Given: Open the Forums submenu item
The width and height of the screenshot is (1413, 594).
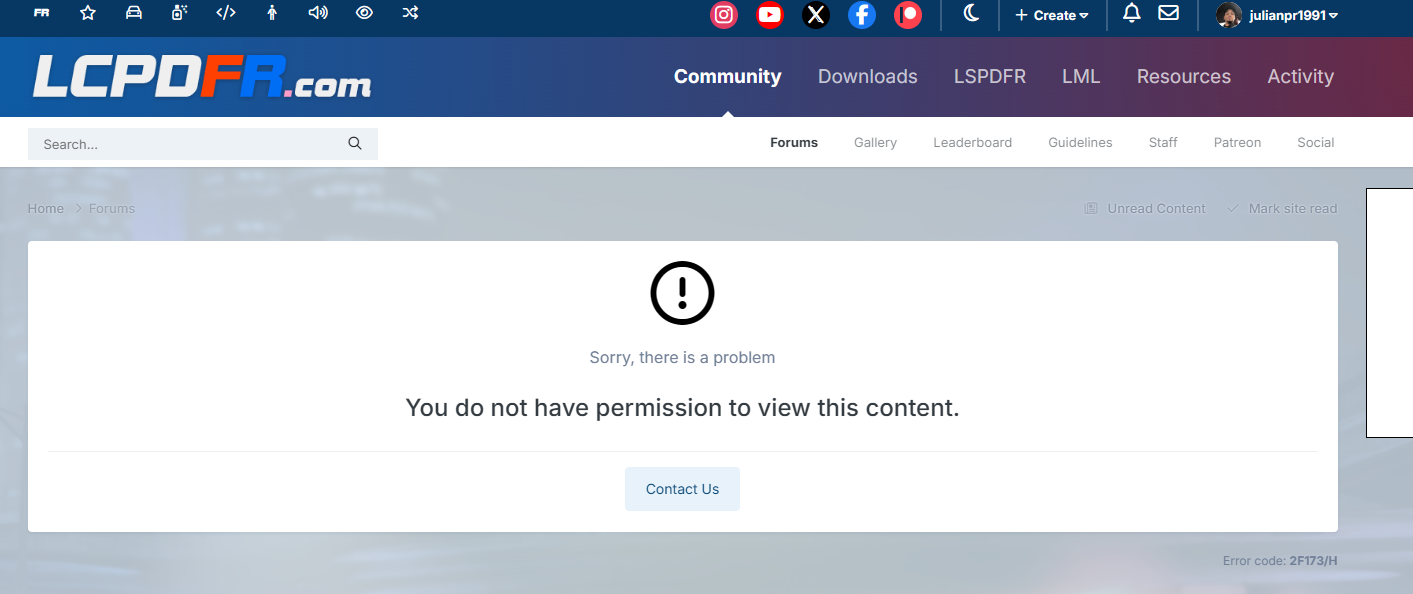Looking at the screenshot, I should tap(794, 143).
